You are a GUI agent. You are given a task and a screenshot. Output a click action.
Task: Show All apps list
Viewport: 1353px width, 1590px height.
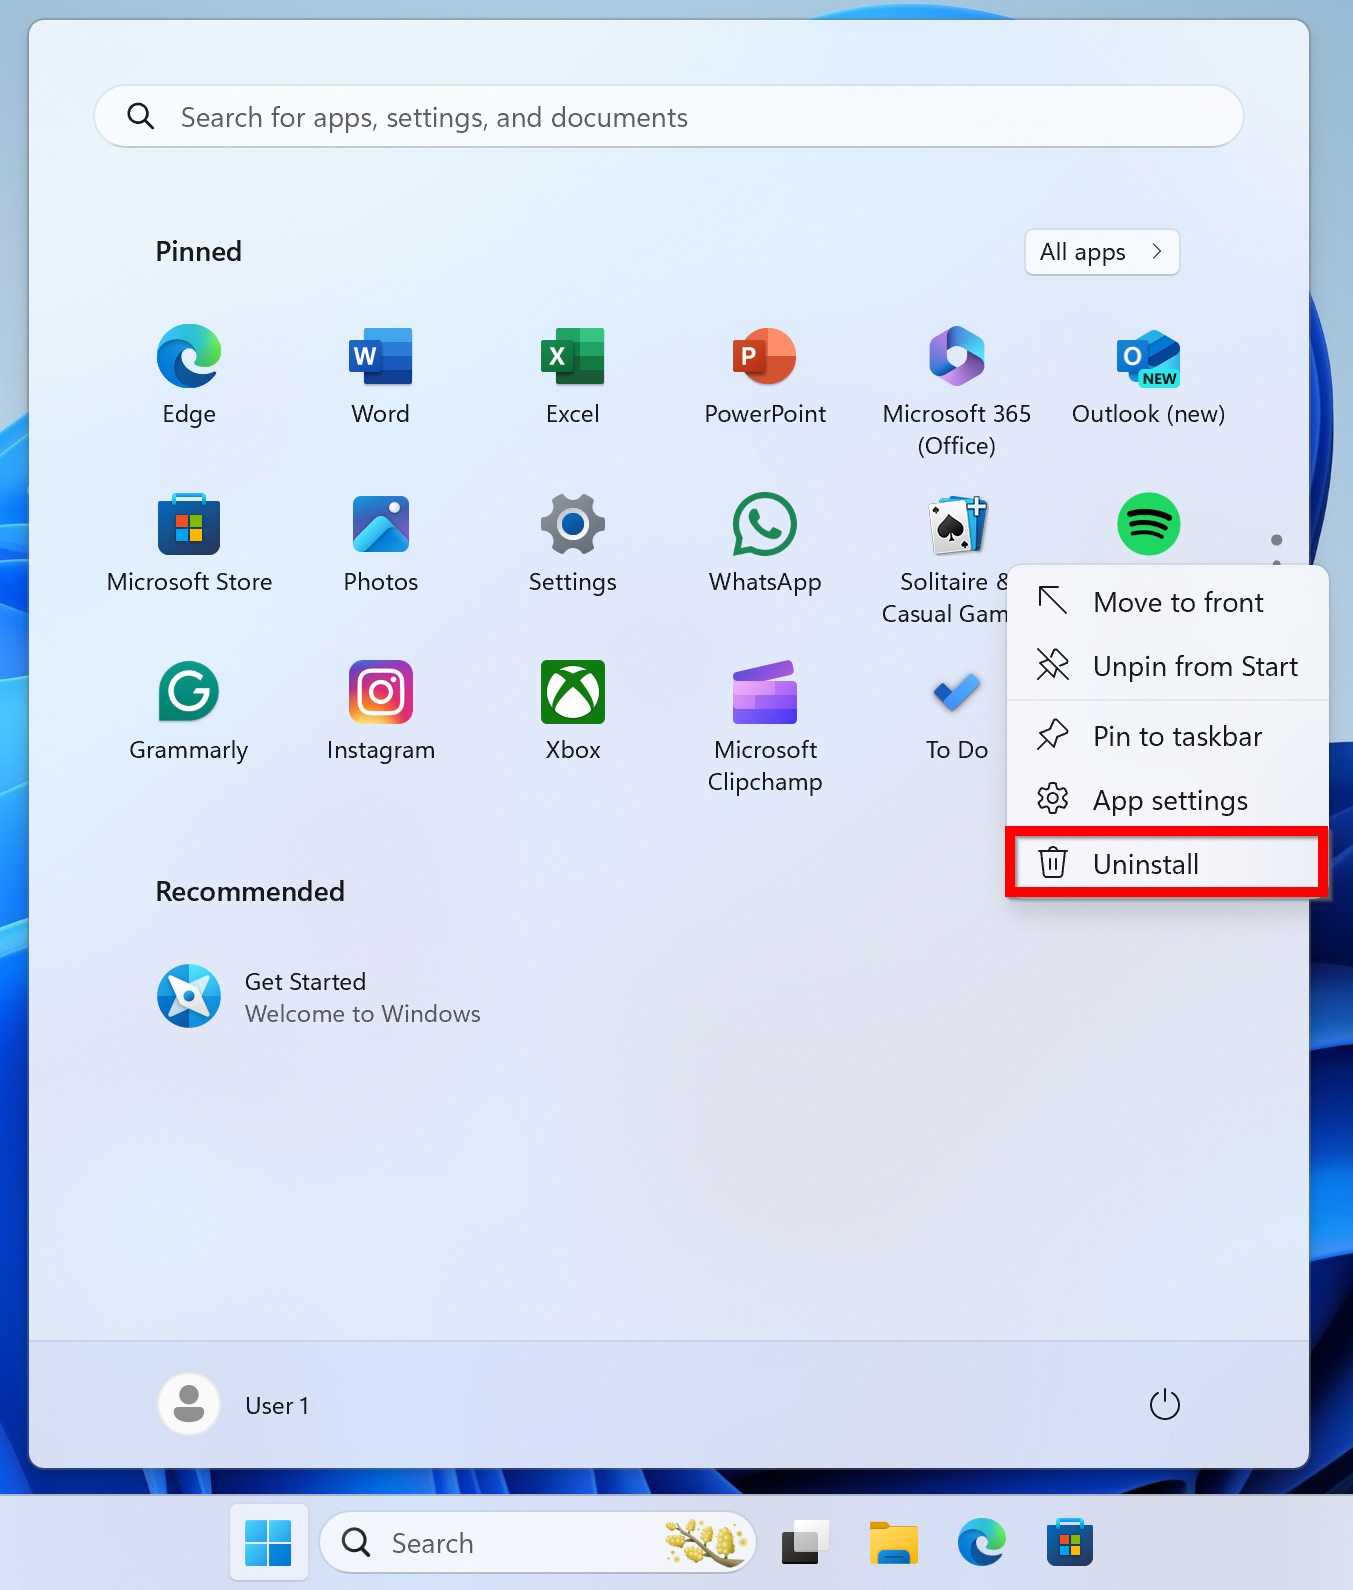click(1102, 252)
